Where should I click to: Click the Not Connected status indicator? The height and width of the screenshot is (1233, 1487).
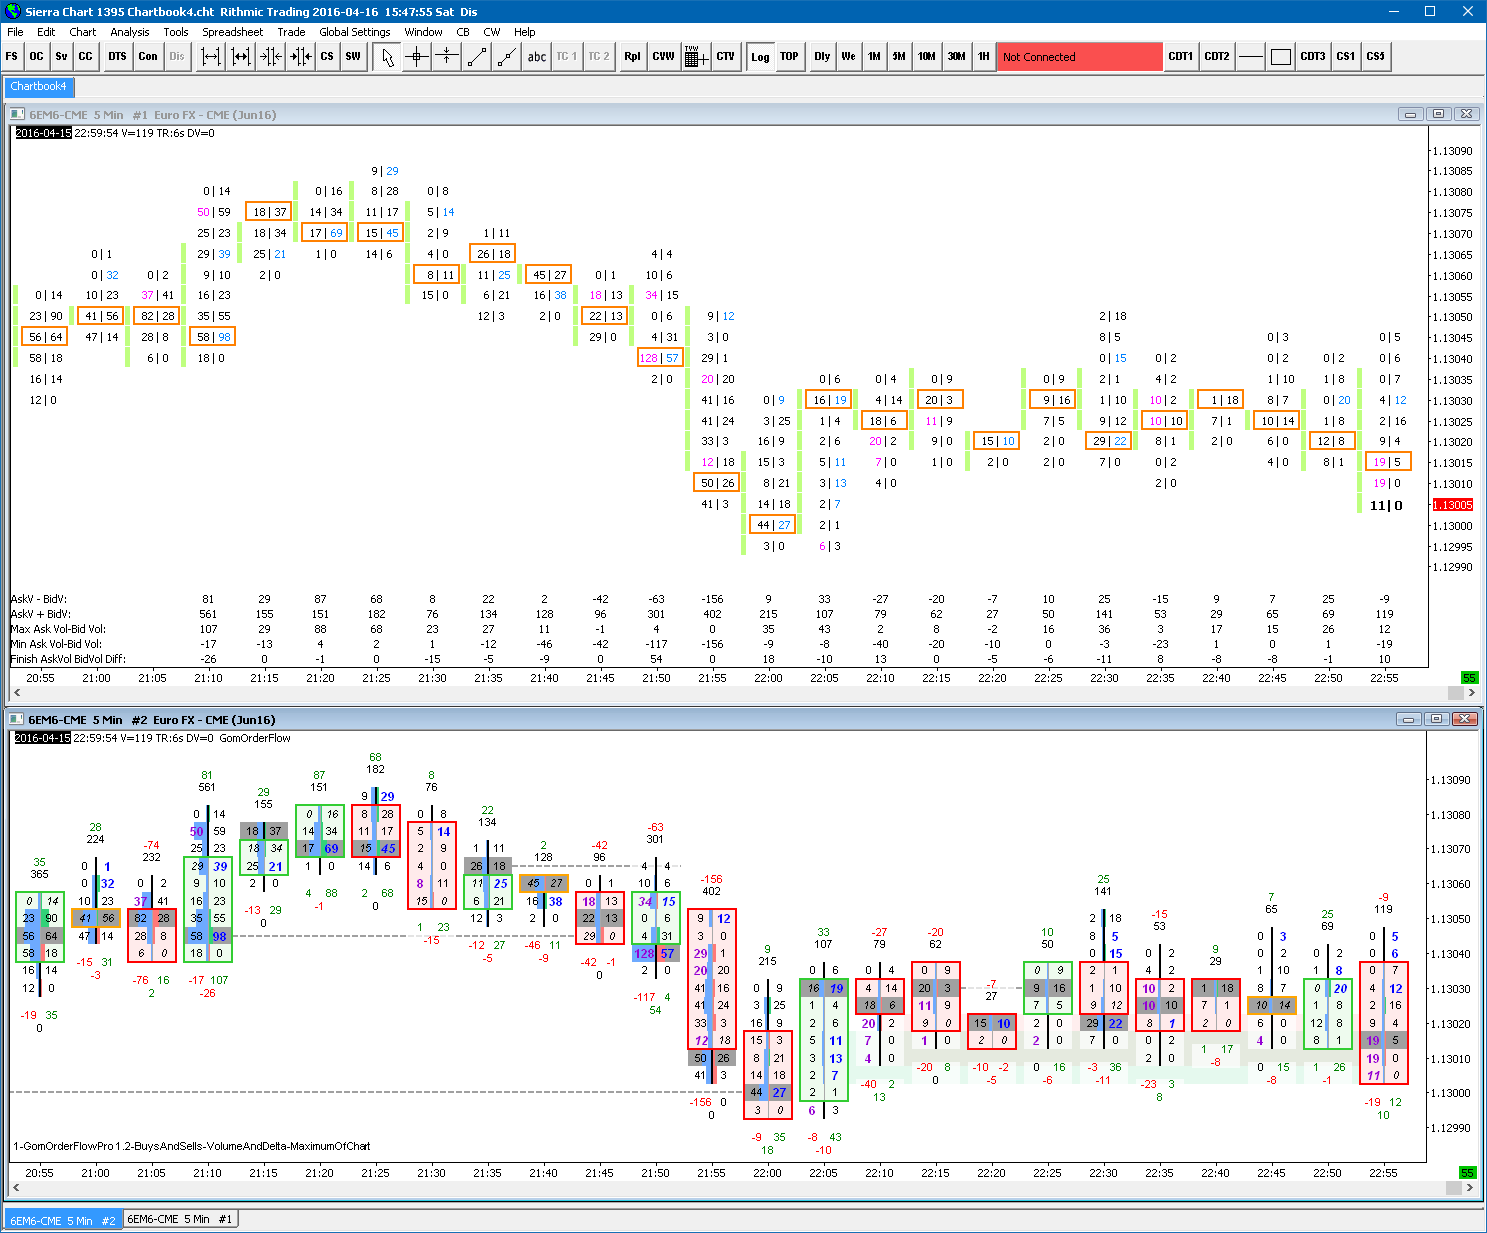pos(1079,57)
